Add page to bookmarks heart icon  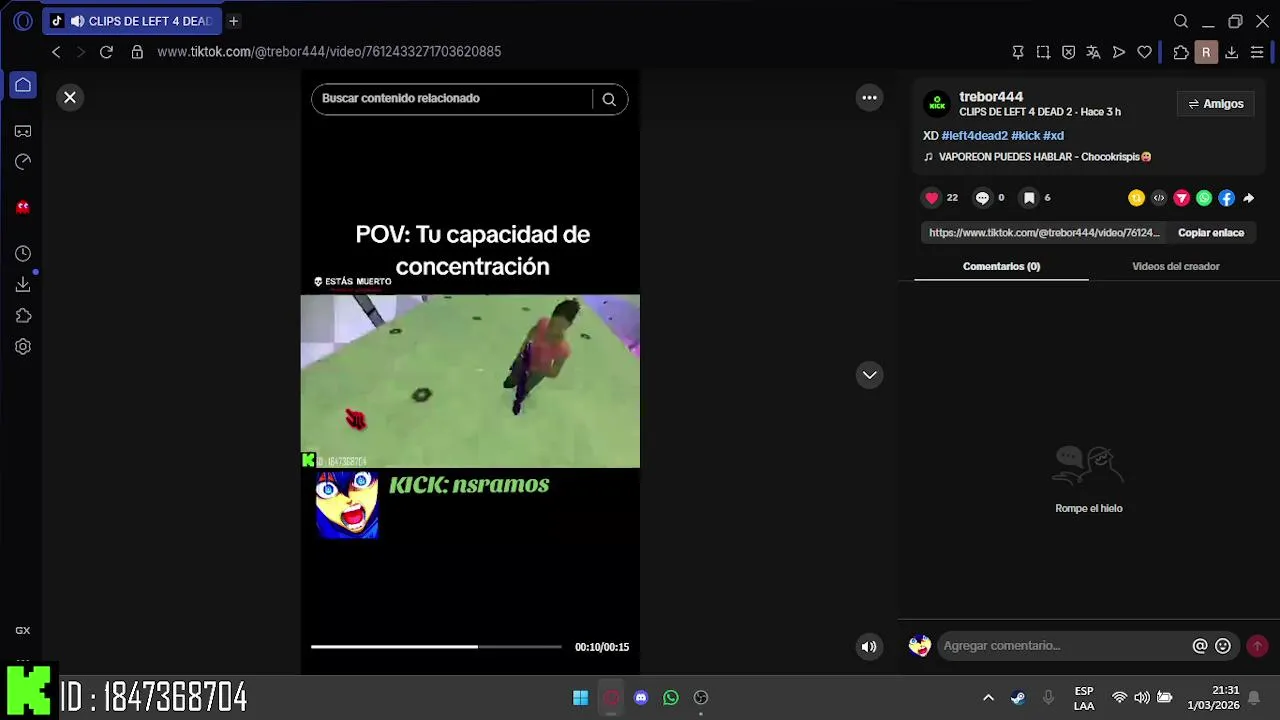click(1144, 52)
